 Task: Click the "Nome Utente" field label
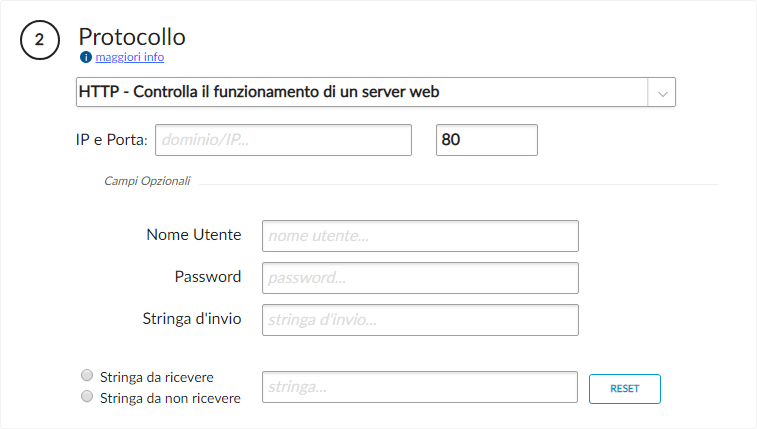(193, 235)
